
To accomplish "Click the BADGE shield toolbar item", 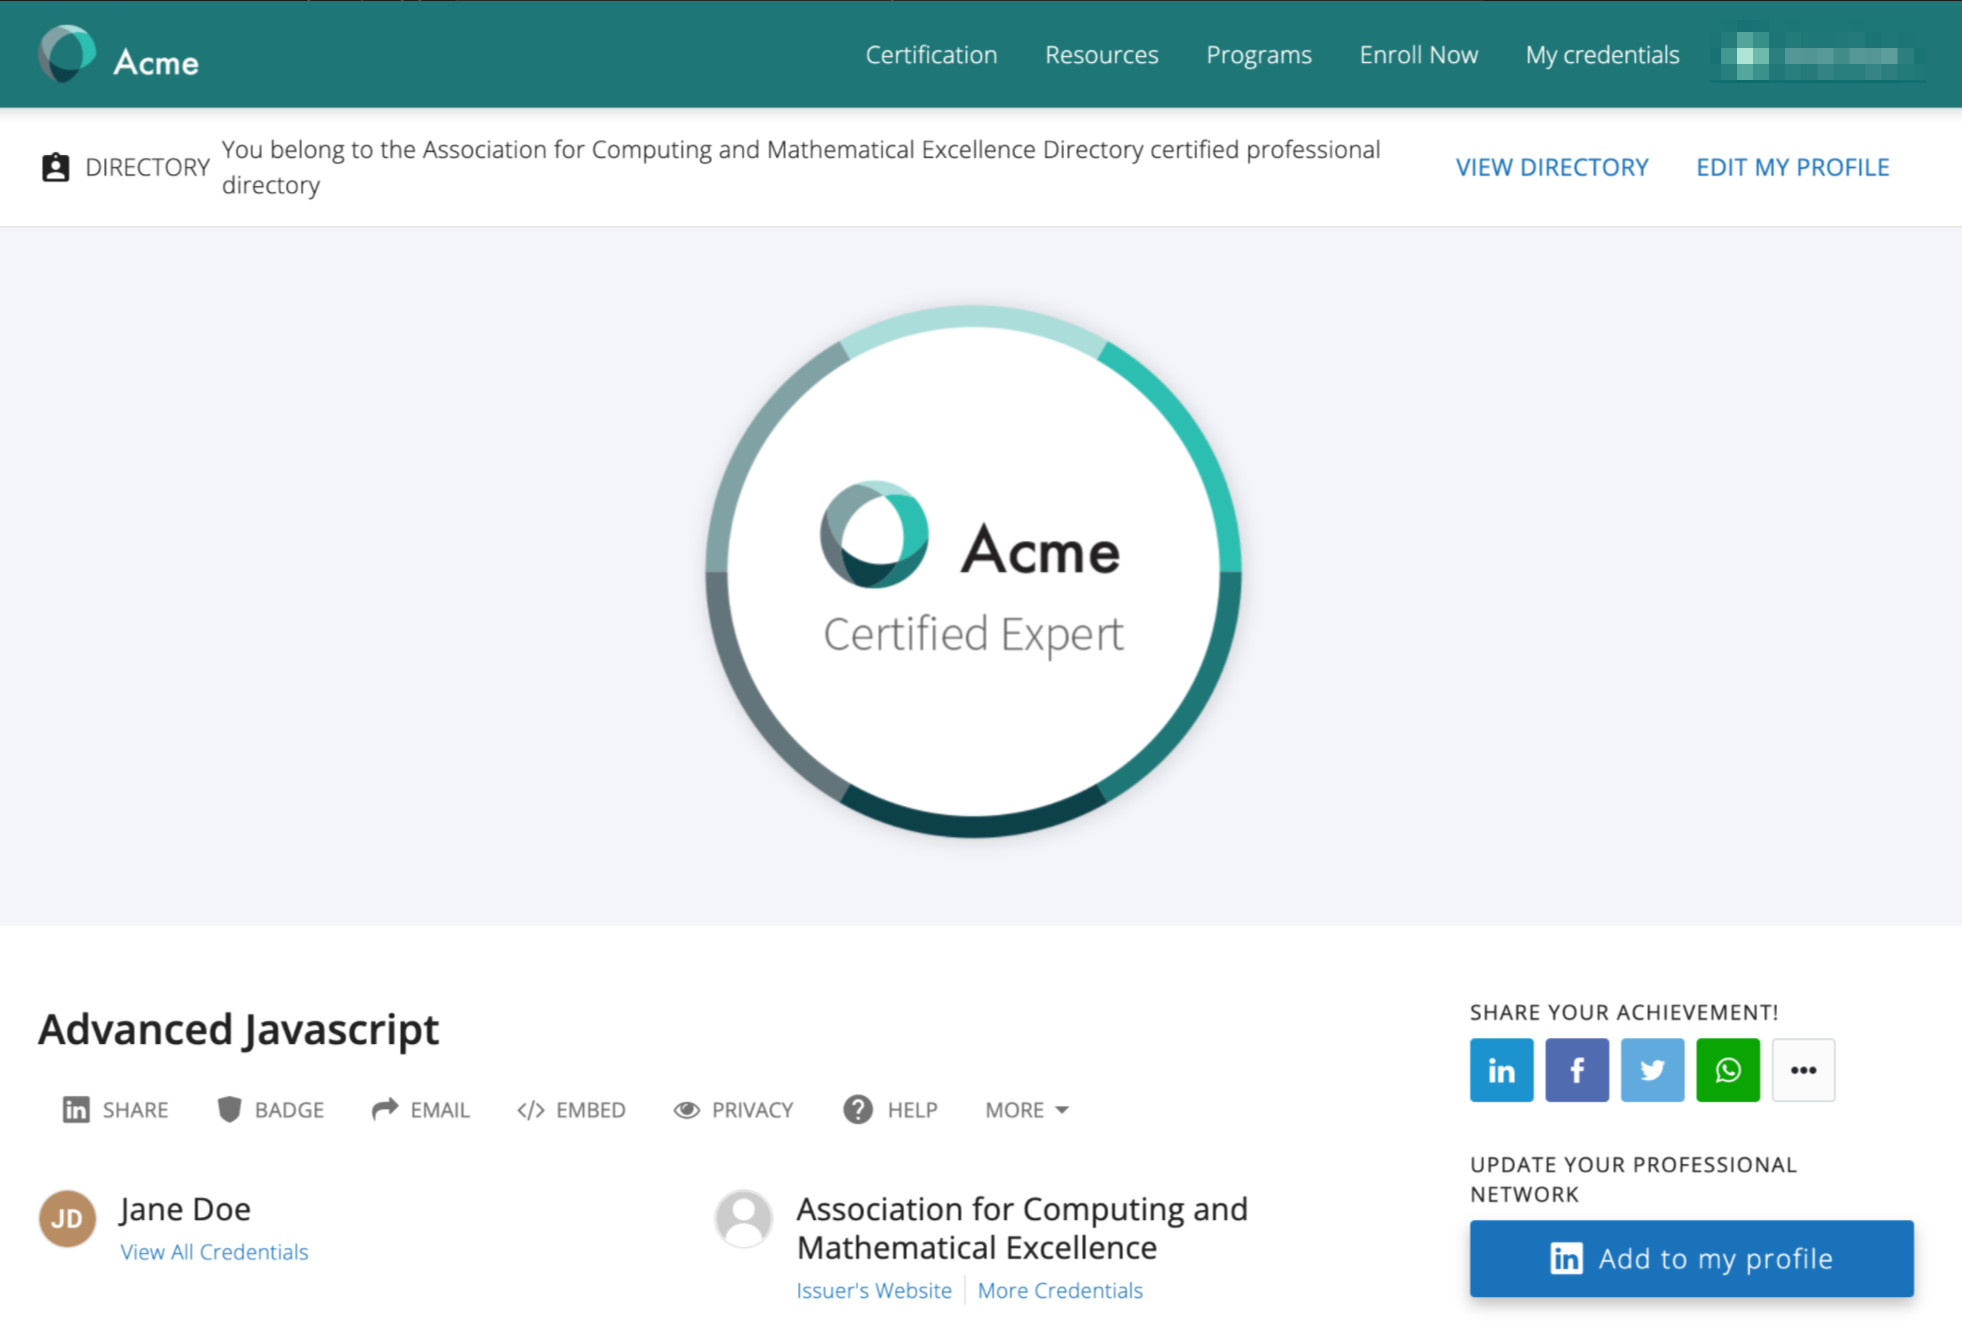I will click(271, 1110).
